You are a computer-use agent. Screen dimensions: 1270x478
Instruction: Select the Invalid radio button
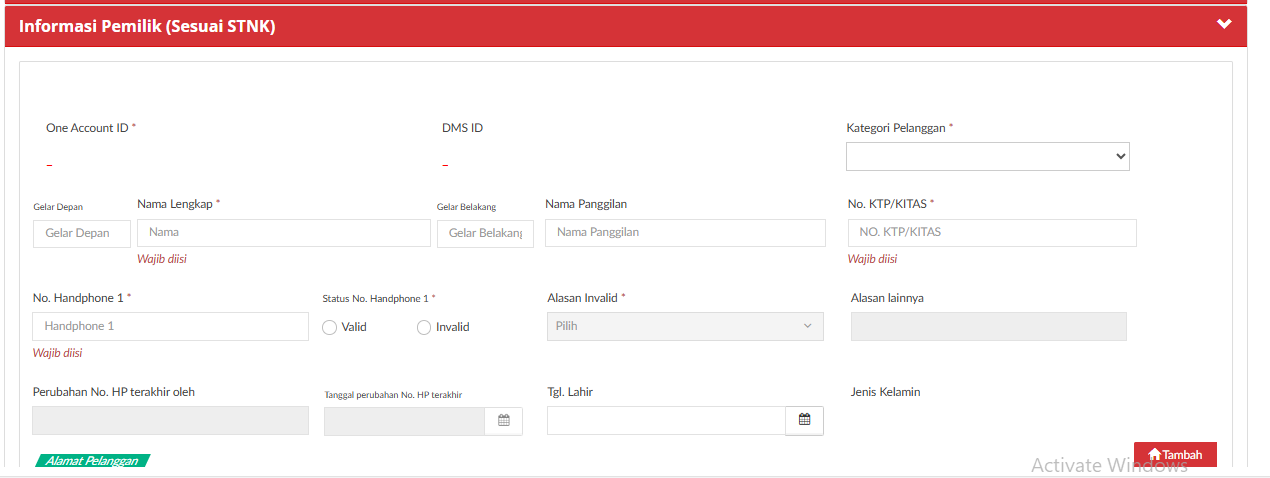(424, 327)
